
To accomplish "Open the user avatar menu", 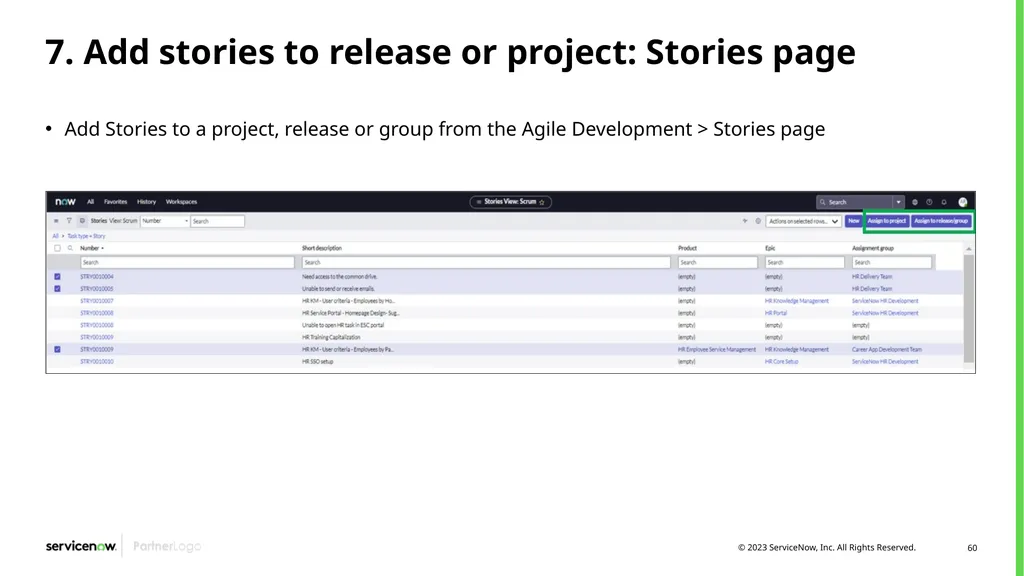I will (x=963, y=202).
